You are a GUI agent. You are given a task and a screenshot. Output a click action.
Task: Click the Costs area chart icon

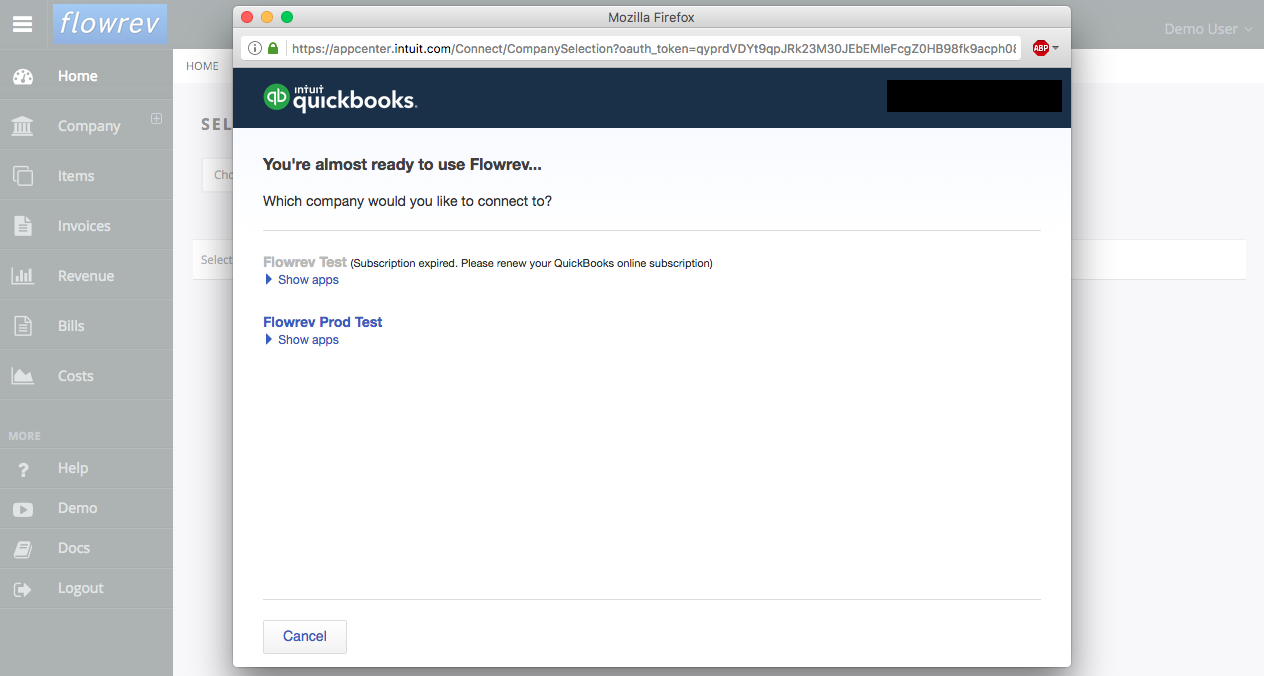pos(23,376)
